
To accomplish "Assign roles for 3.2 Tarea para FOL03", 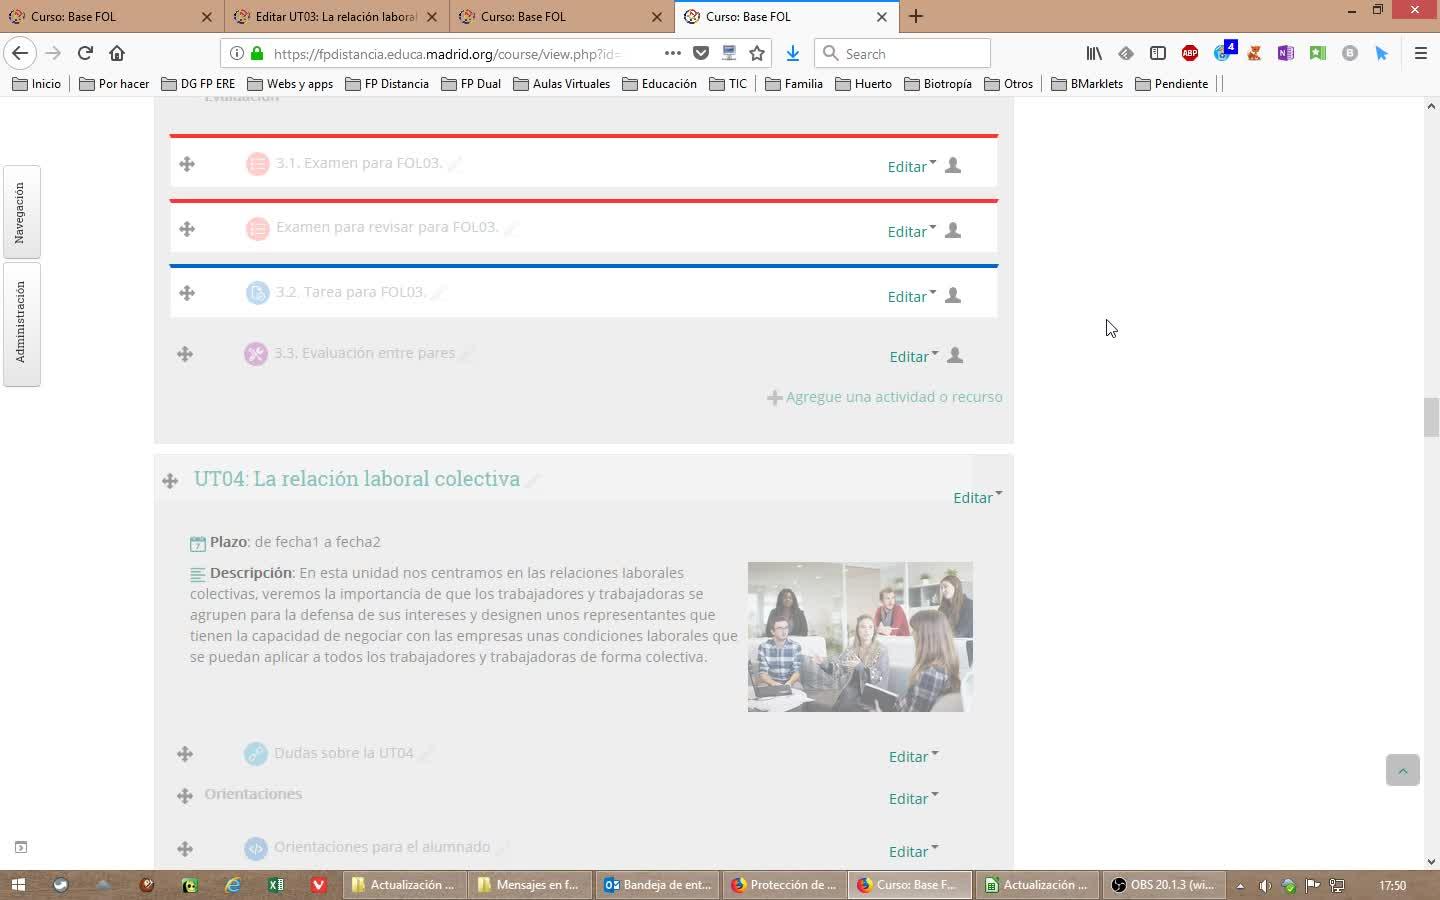I will 953,295.
